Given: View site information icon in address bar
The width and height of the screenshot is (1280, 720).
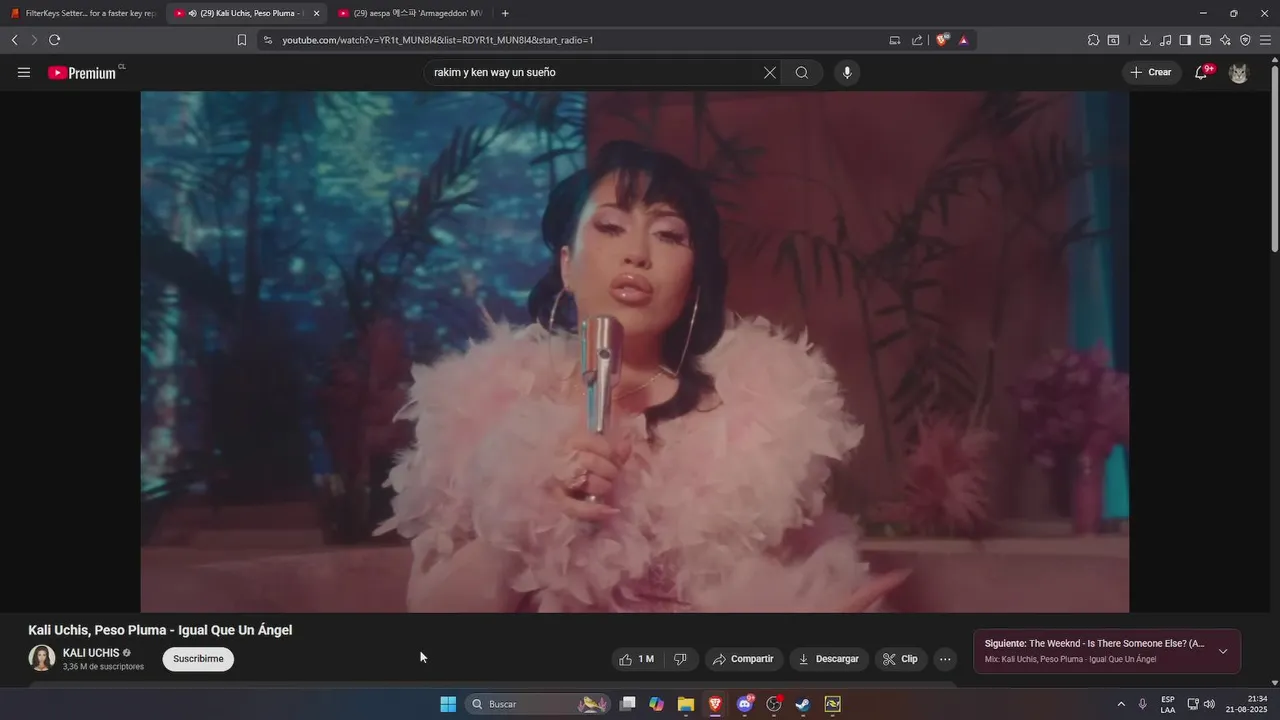Looking at the screenshot, I should pyautogui.click(x=267, y=40).
